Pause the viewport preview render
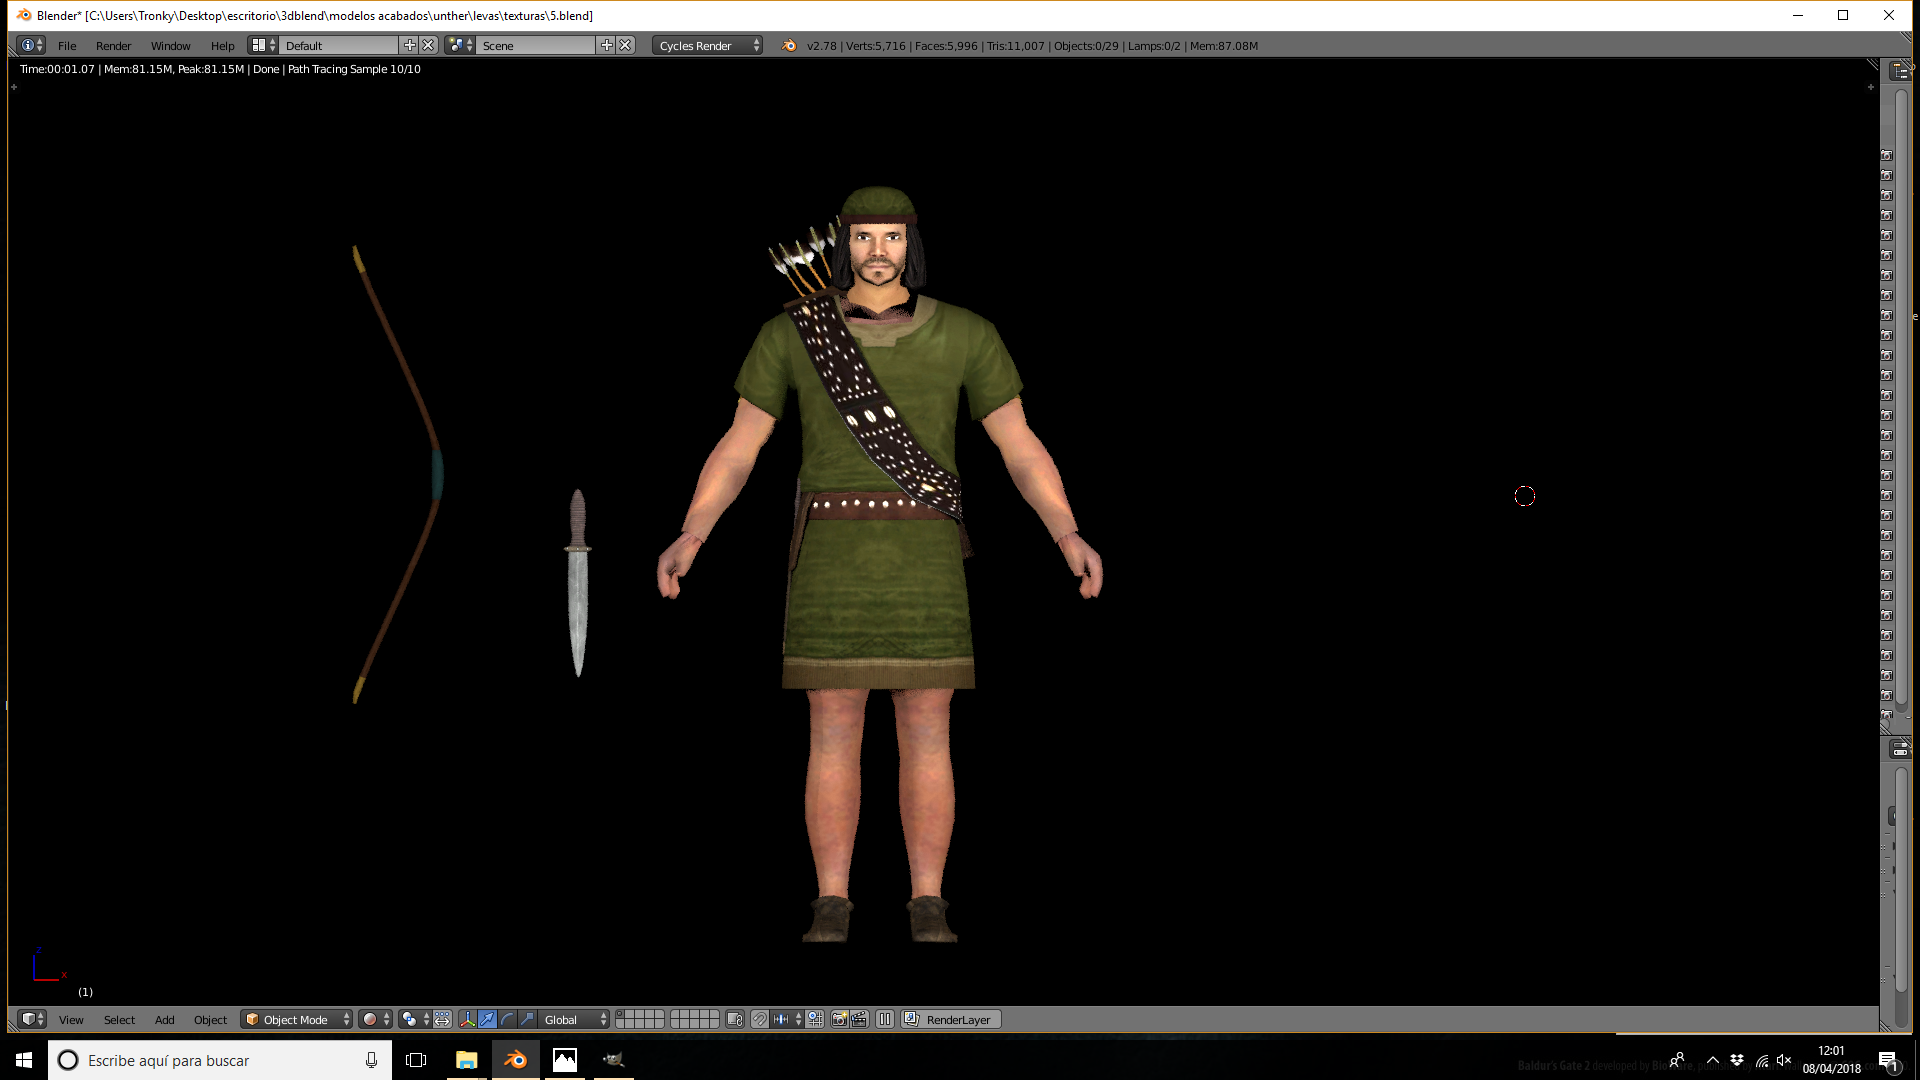Screen dimensions: 1920x1080 click(x=885, y=1019)
